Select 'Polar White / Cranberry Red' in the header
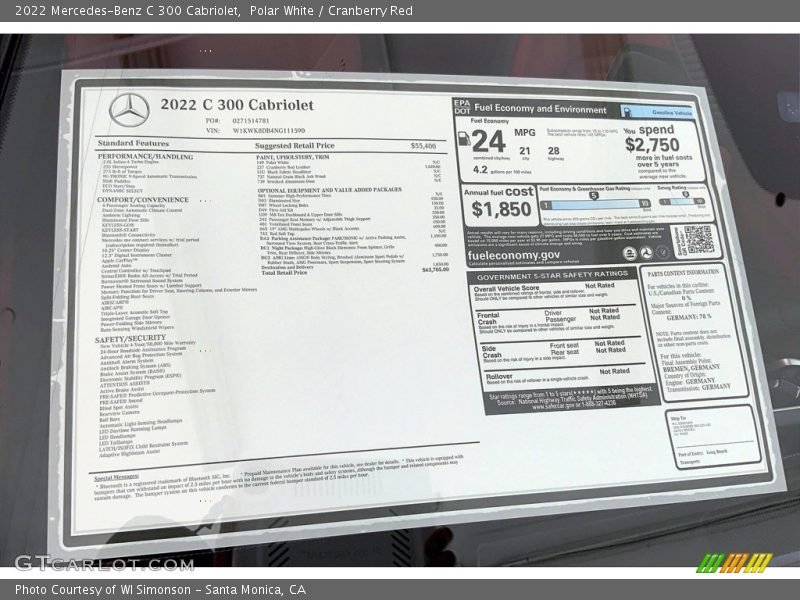 (x=331, y=10)
